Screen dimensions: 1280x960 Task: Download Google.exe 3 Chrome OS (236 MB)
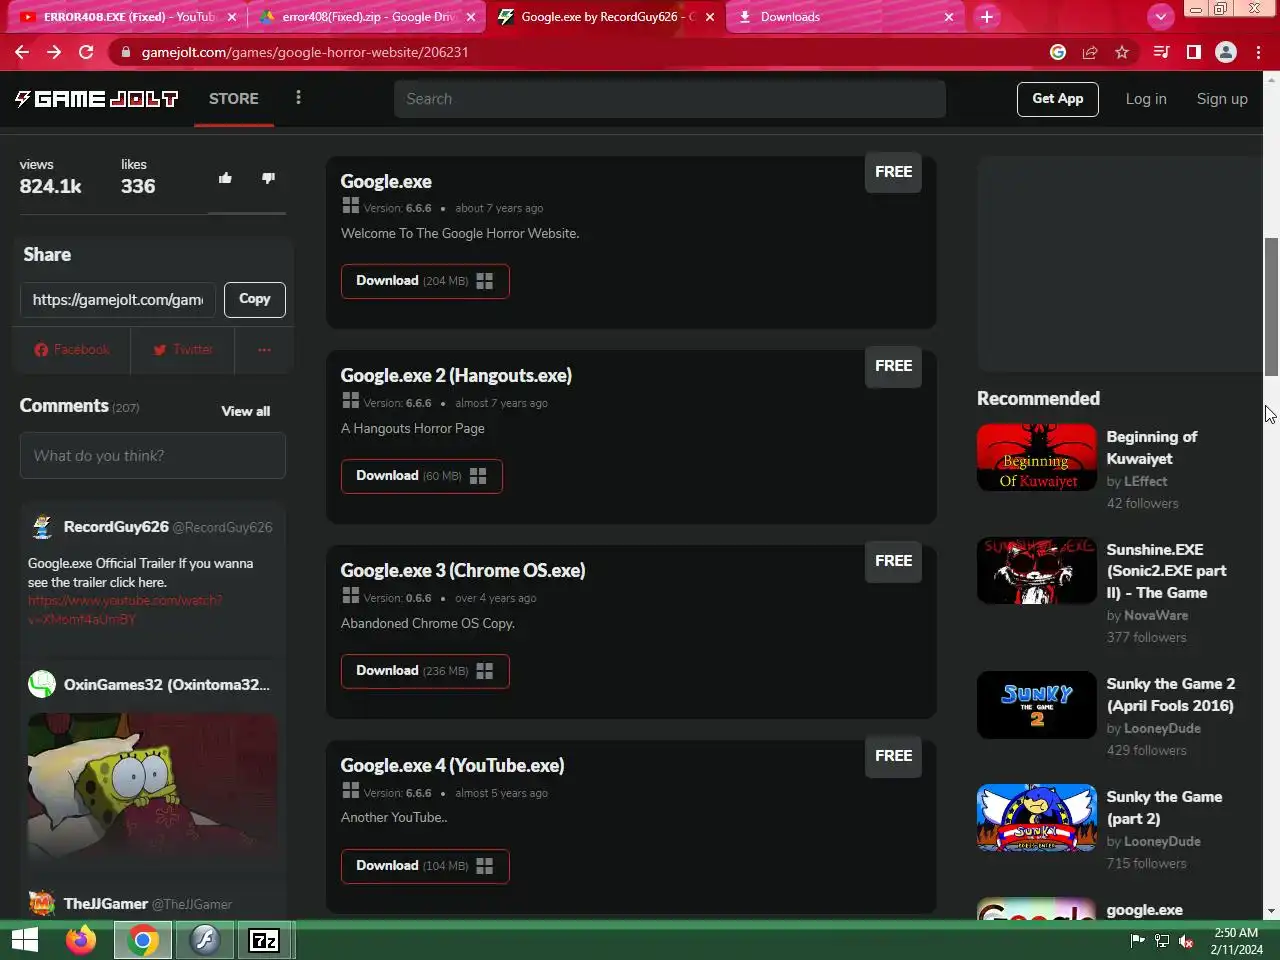click(x=425, y=671)
